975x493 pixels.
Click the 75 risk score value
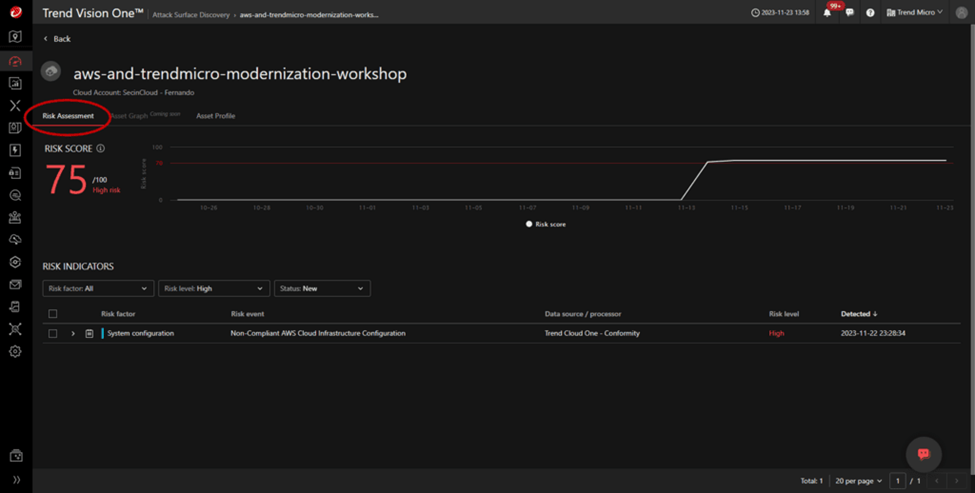(x=66, y=180)
